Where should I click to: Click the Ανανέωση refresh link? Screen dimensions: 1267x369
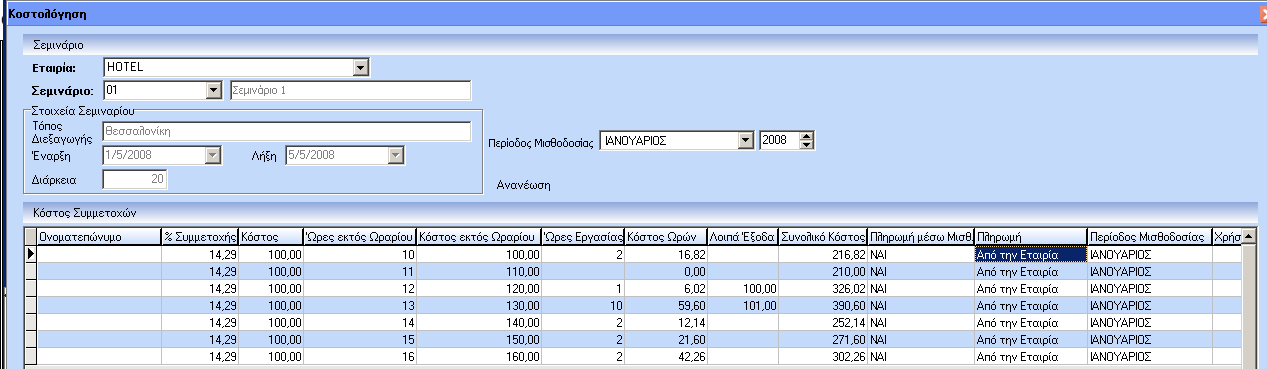(x=524, y=185)
